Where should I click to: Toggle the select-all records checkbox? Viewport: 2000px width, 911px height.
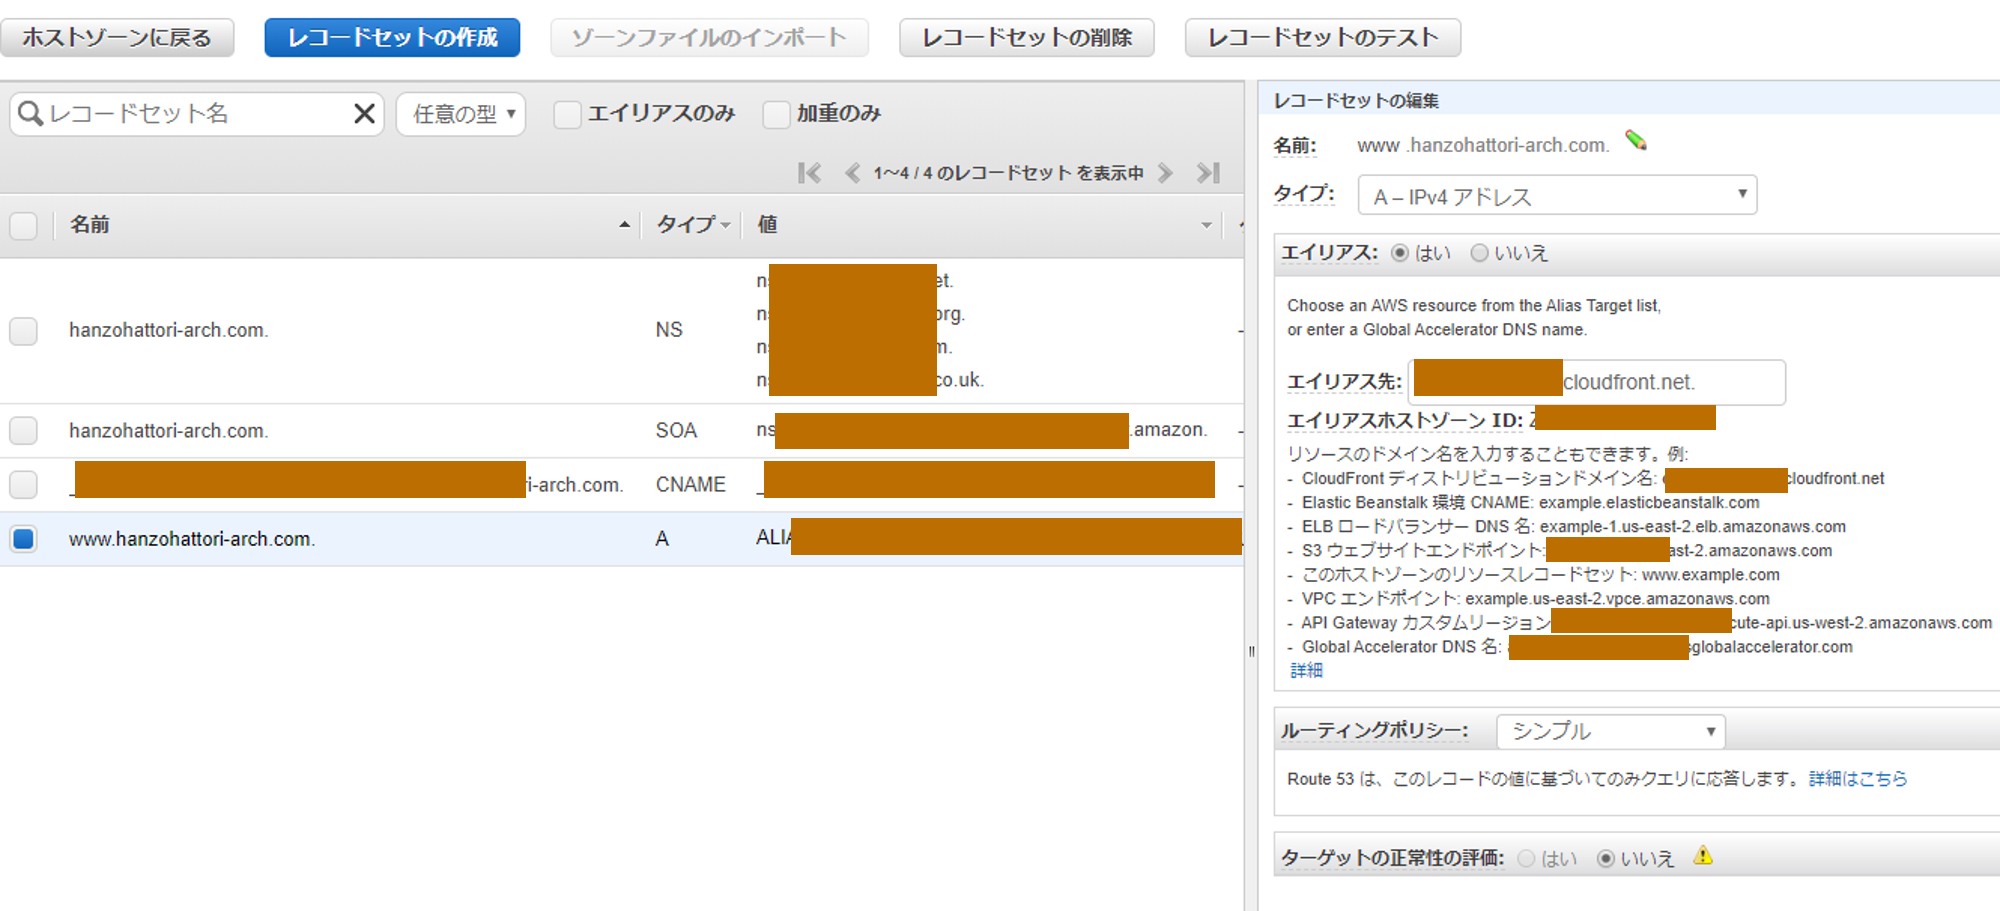(x=23, y=226)
